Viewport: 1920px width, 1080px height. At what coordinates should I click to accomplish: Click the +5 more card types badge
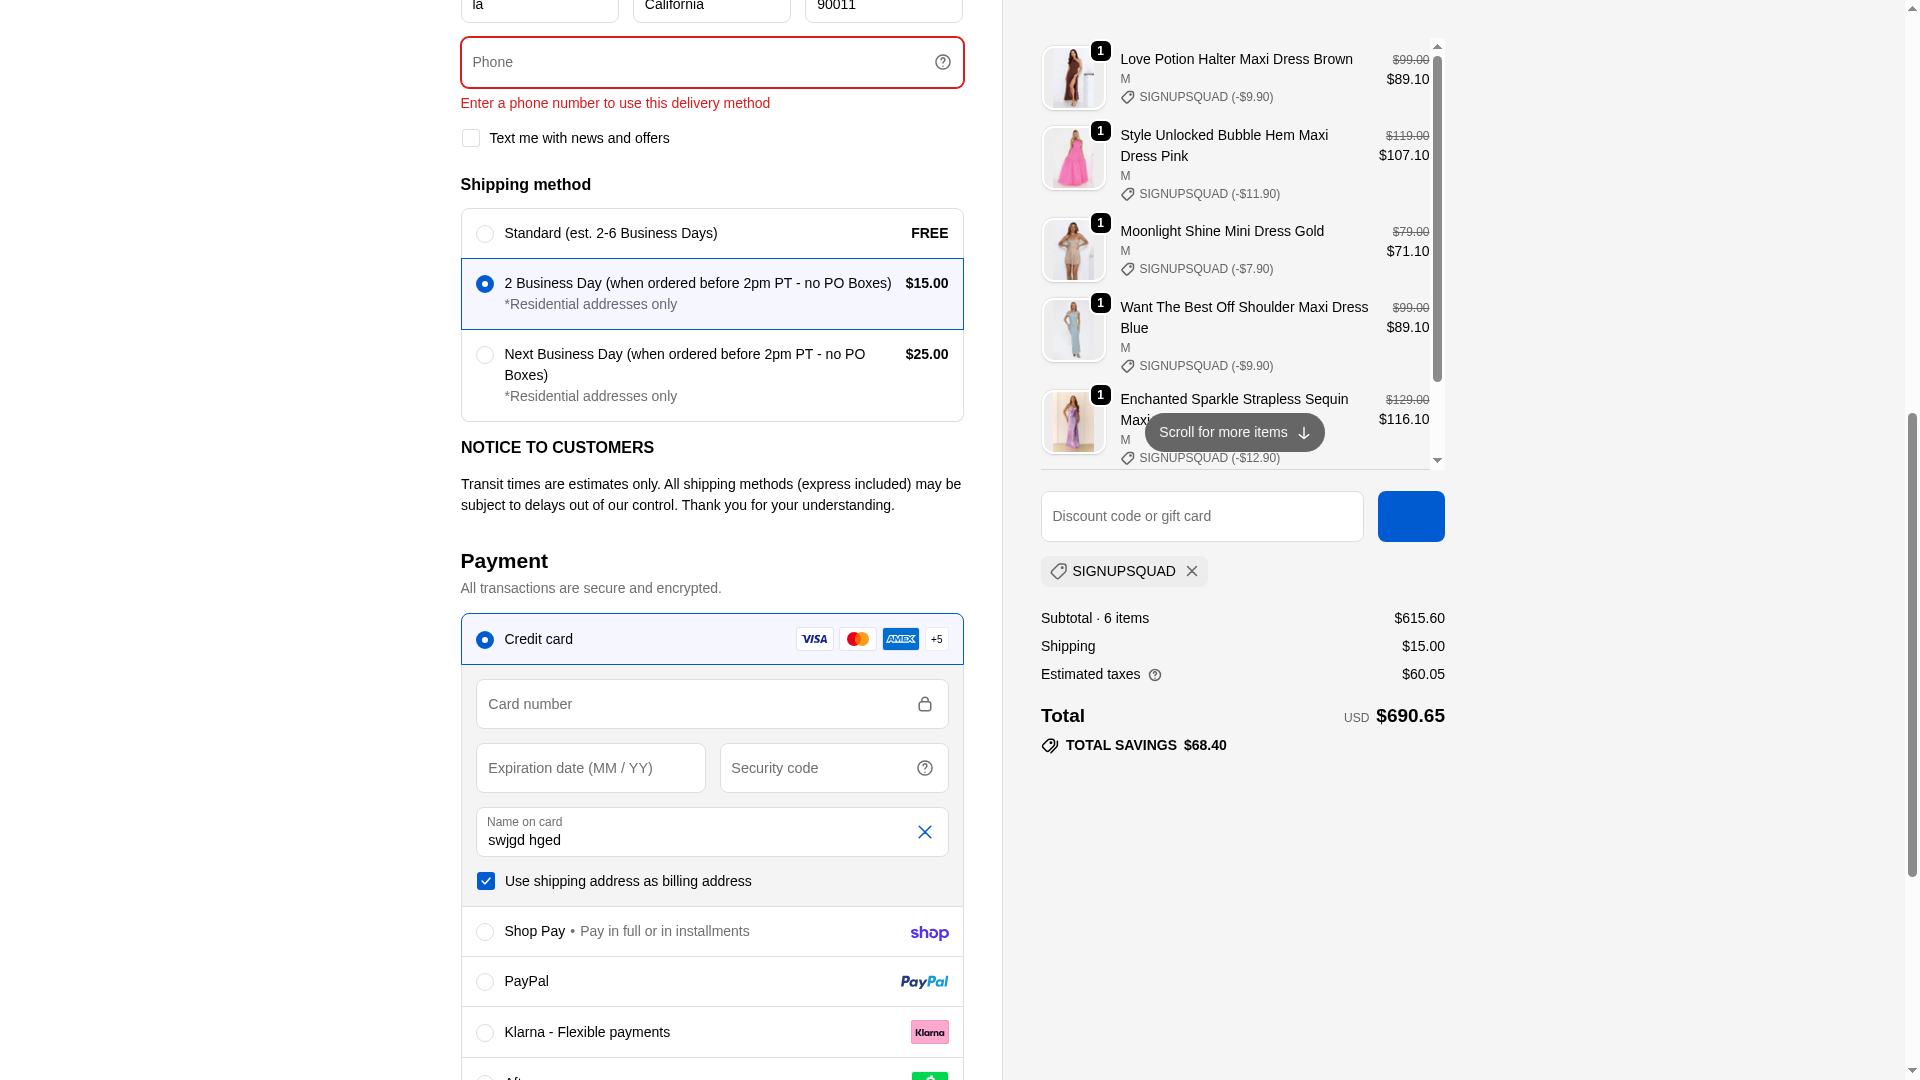tap(936, 639)
